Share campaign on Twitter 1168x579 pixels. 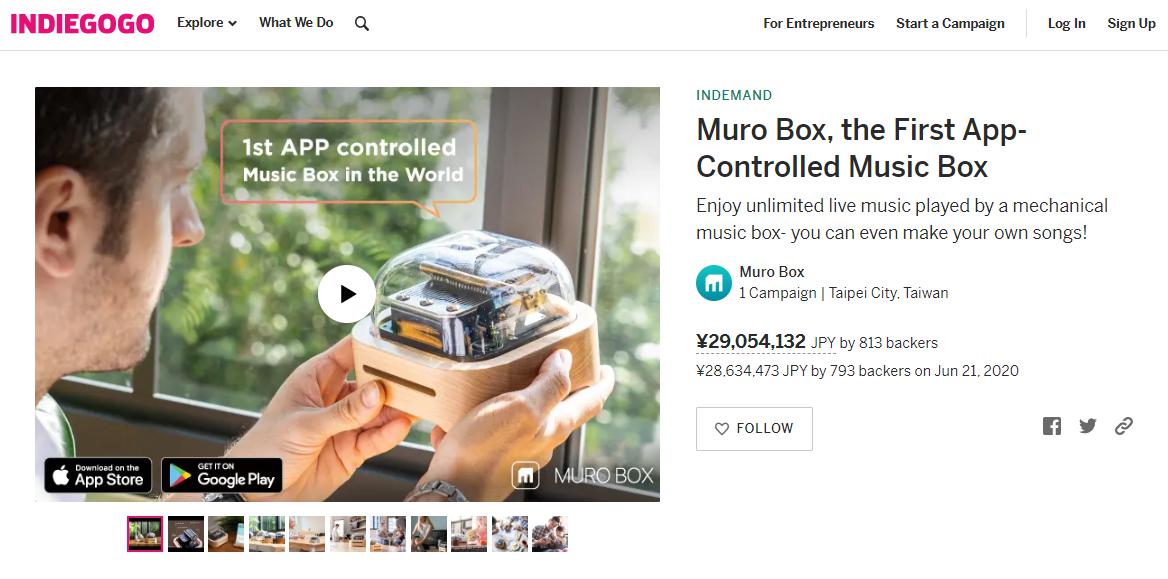tap(1088, 426)
